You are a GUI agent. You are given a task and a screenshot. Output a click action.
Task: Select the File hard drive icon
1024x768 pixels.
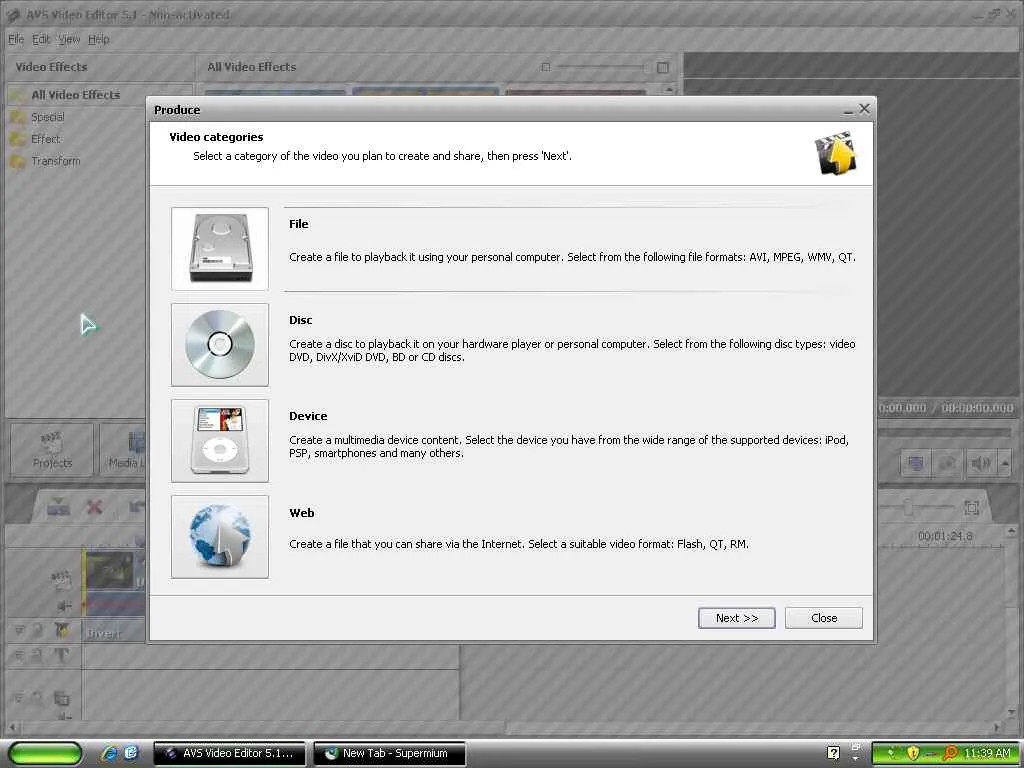pos(219,249)
